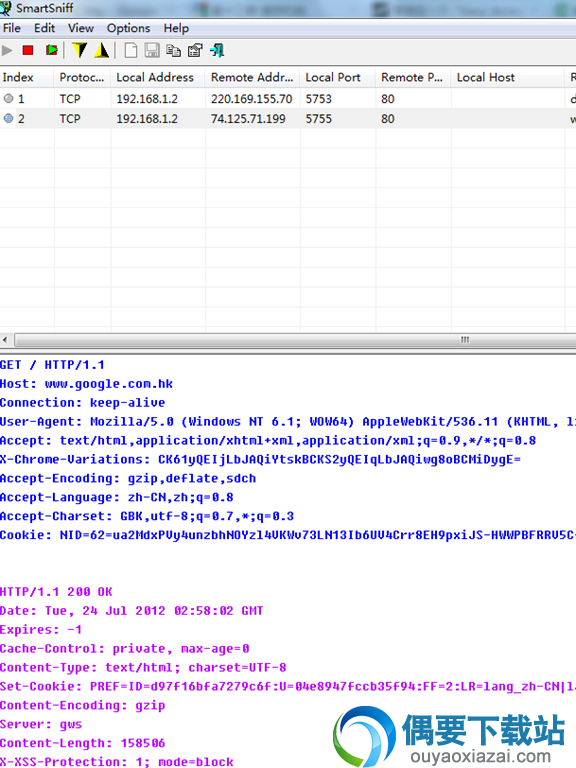
Task: Click the 'X-XSS-Protection: 1; mode=block' line
Action: [x=117, y=762]
